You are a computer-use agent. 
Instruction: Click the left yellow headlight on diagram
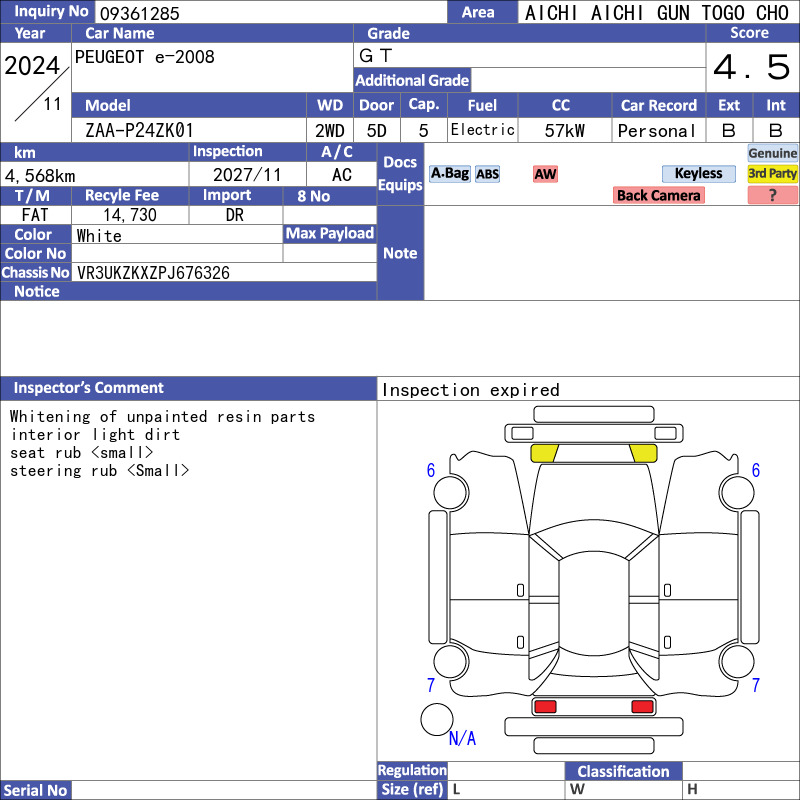(x=544, y=453)
